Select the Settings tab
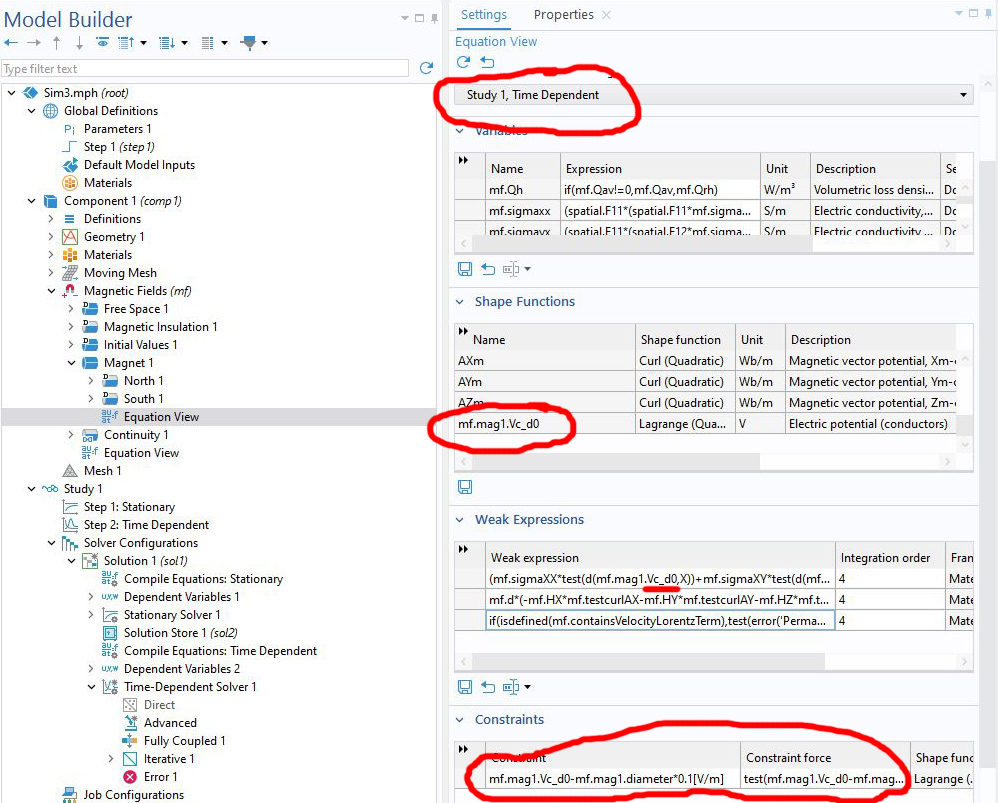 [483, 15]
